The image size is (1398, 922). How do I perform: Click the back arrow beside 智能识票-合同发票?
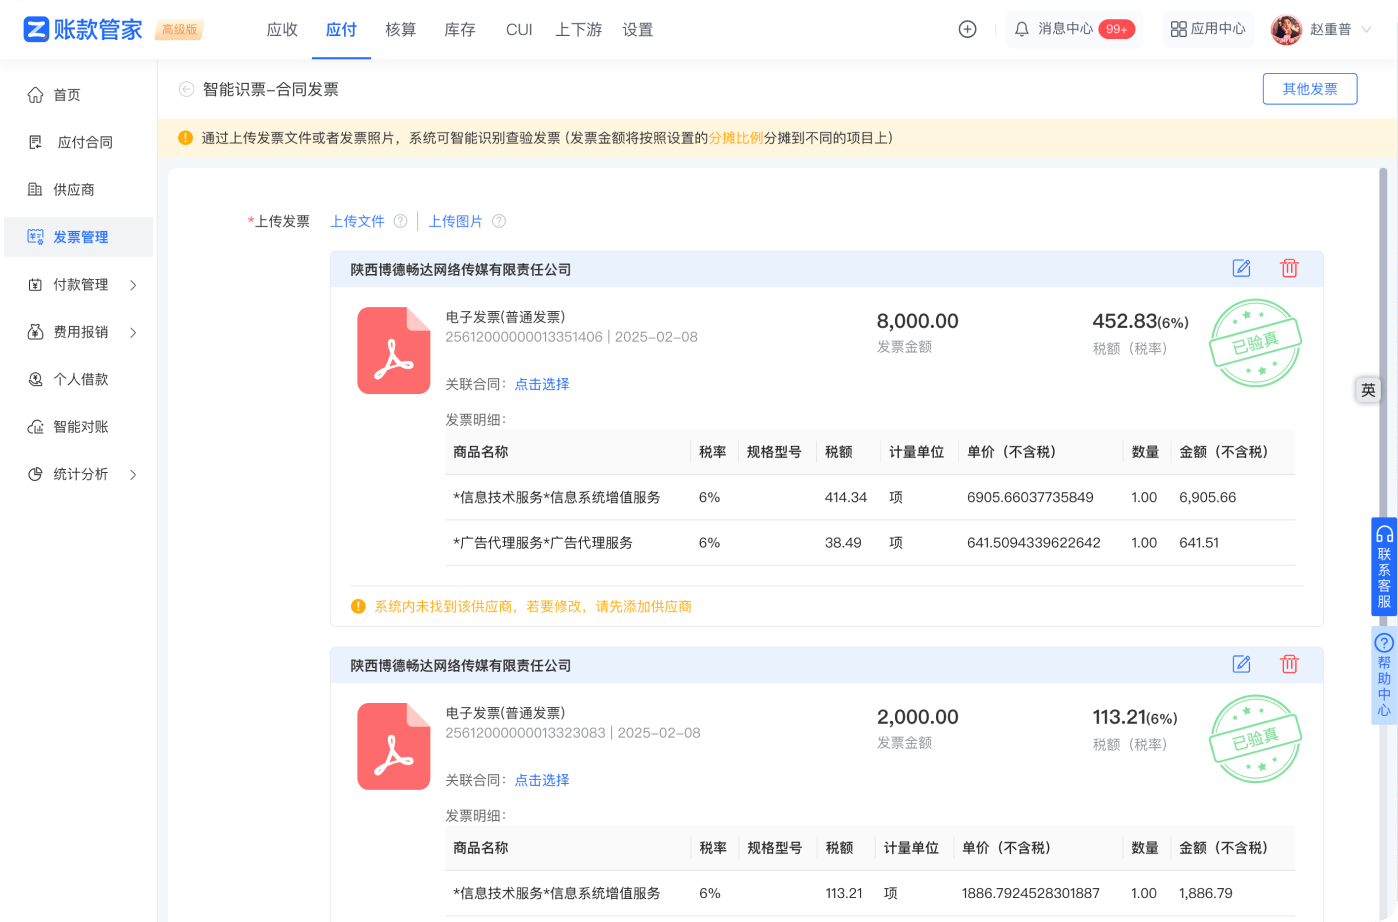coord(186,89)
